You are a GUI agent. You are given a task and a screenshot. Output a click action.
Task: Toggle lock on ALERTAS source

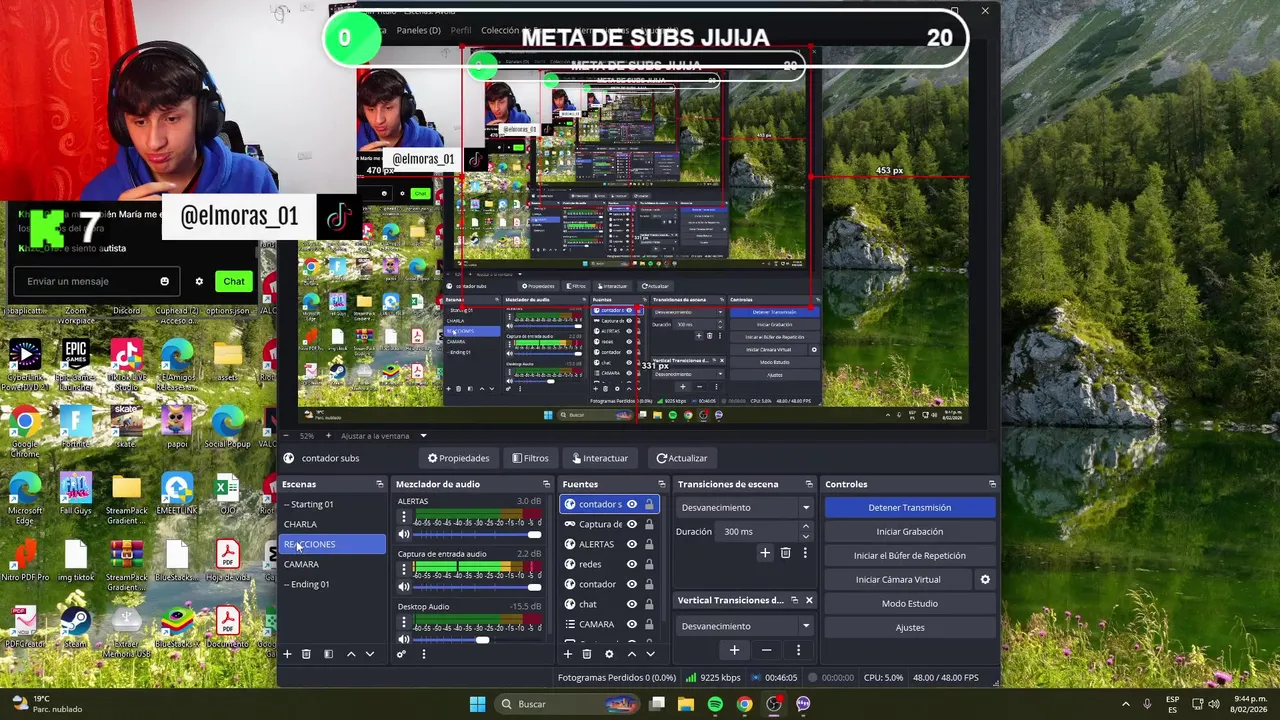coord(649,544)
